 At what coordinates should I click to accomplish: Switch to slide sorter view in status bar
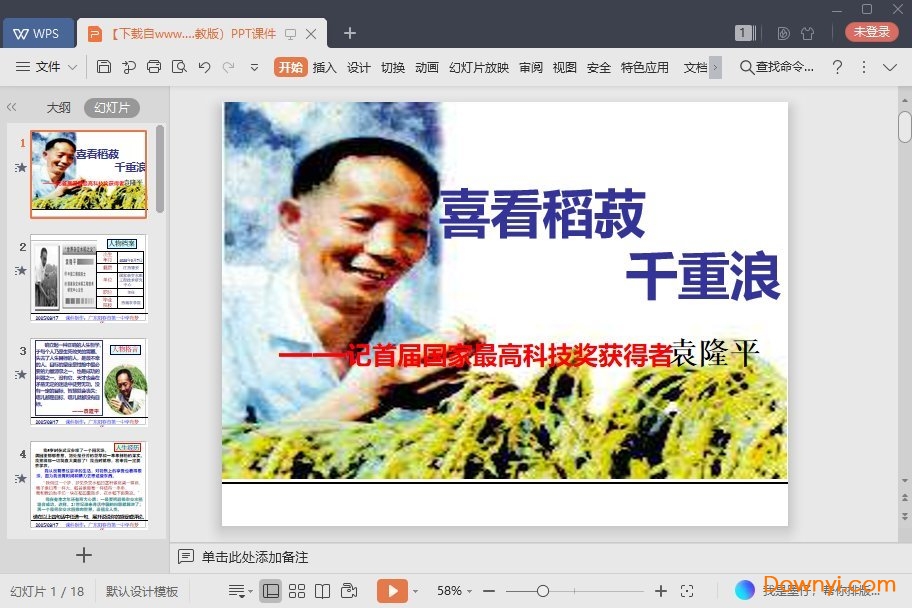coord(297,590)
